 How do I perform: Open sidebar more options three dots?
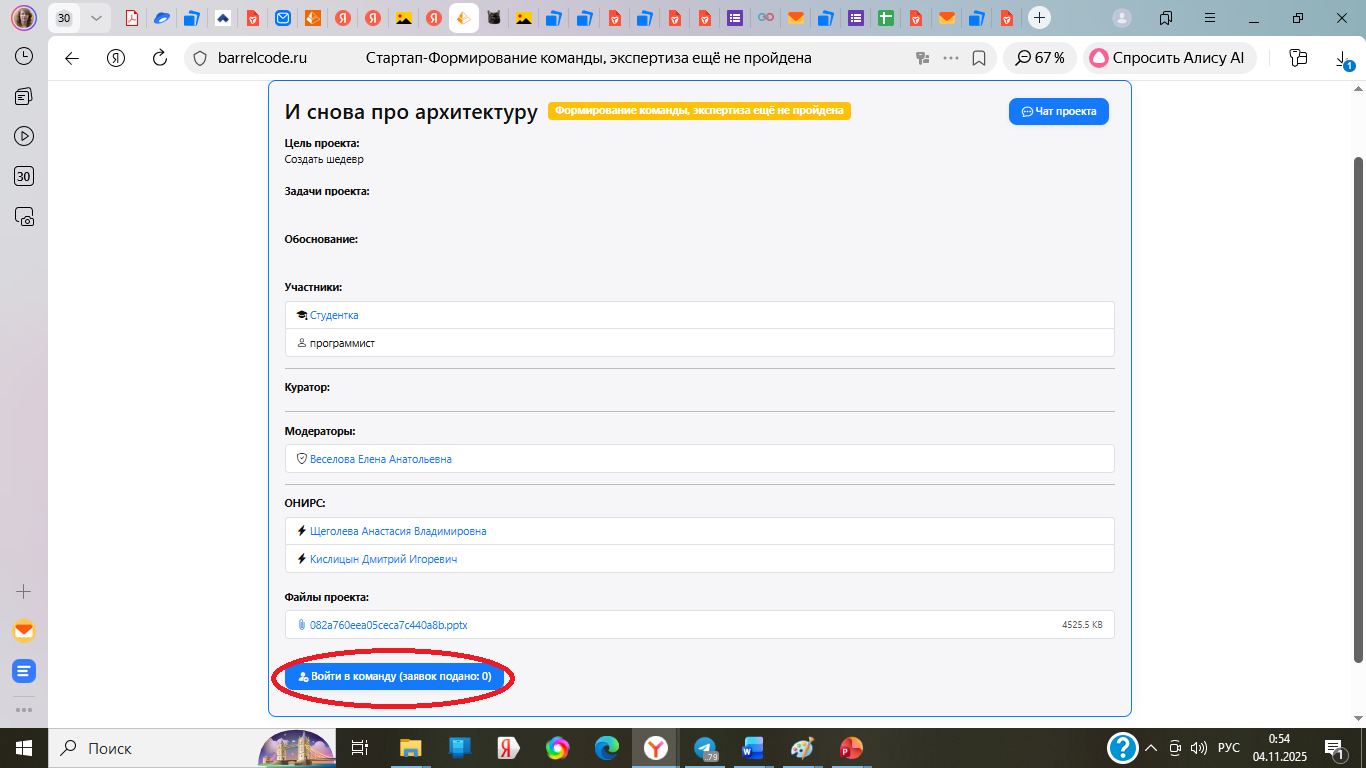click(24, 709)
